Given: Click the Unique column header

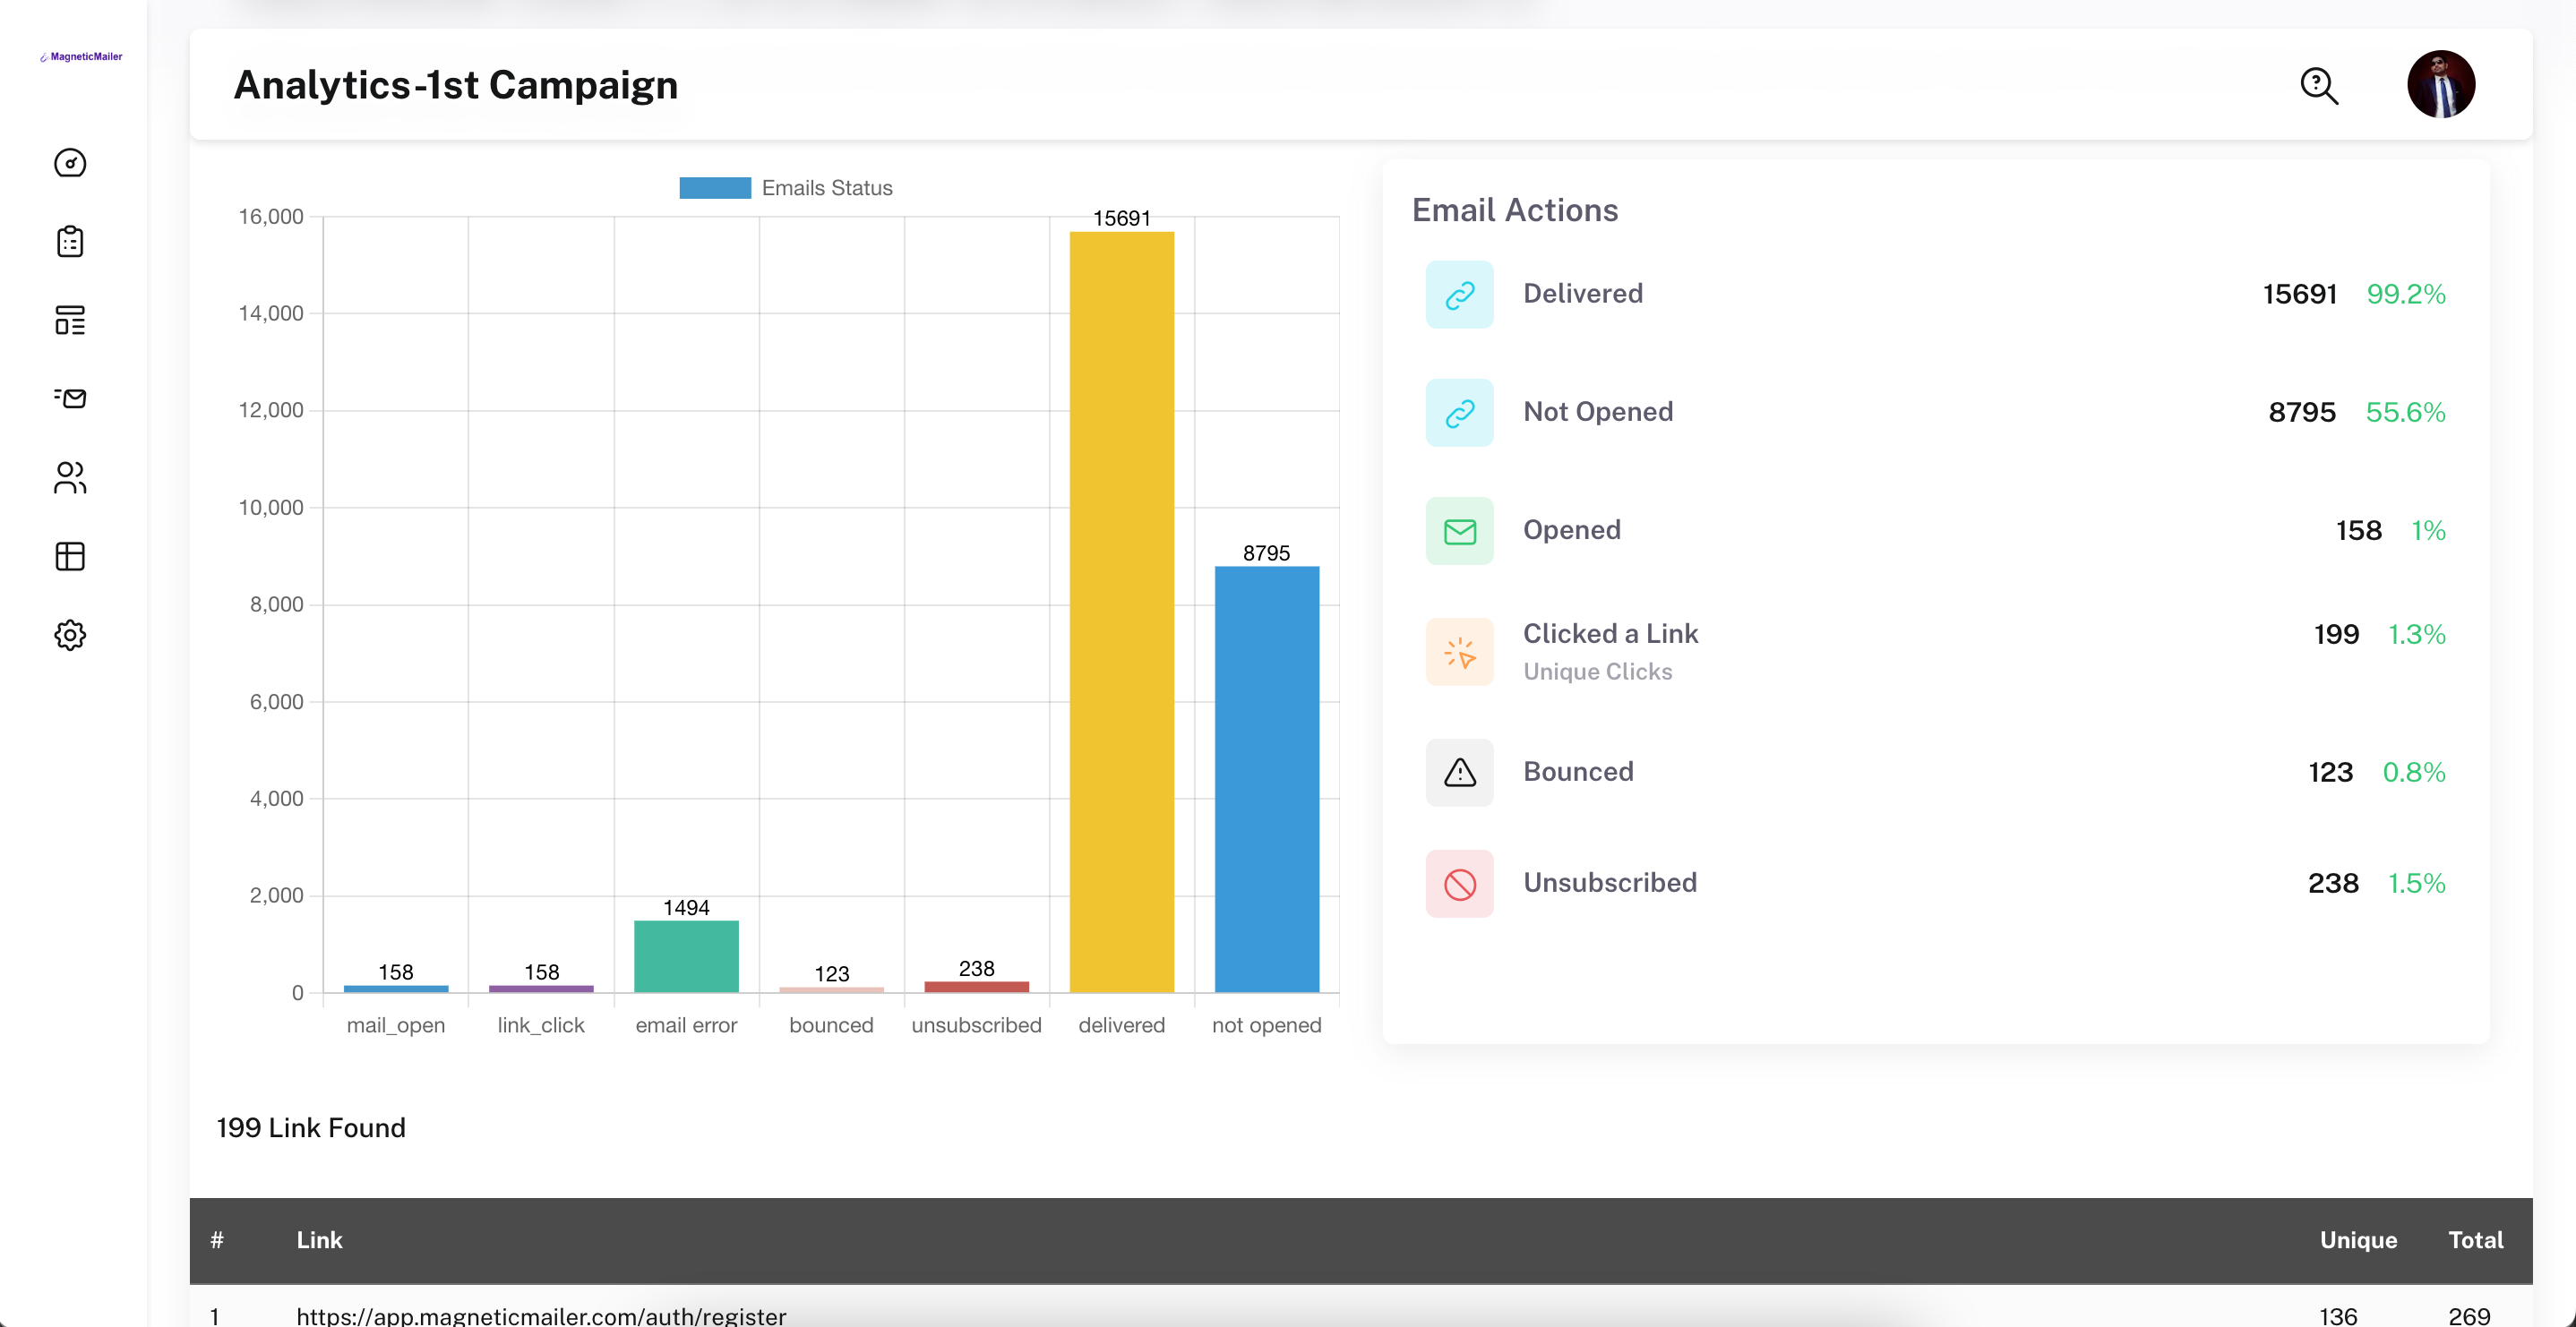Looking at the screenshot, I should pos(2357,1240).
